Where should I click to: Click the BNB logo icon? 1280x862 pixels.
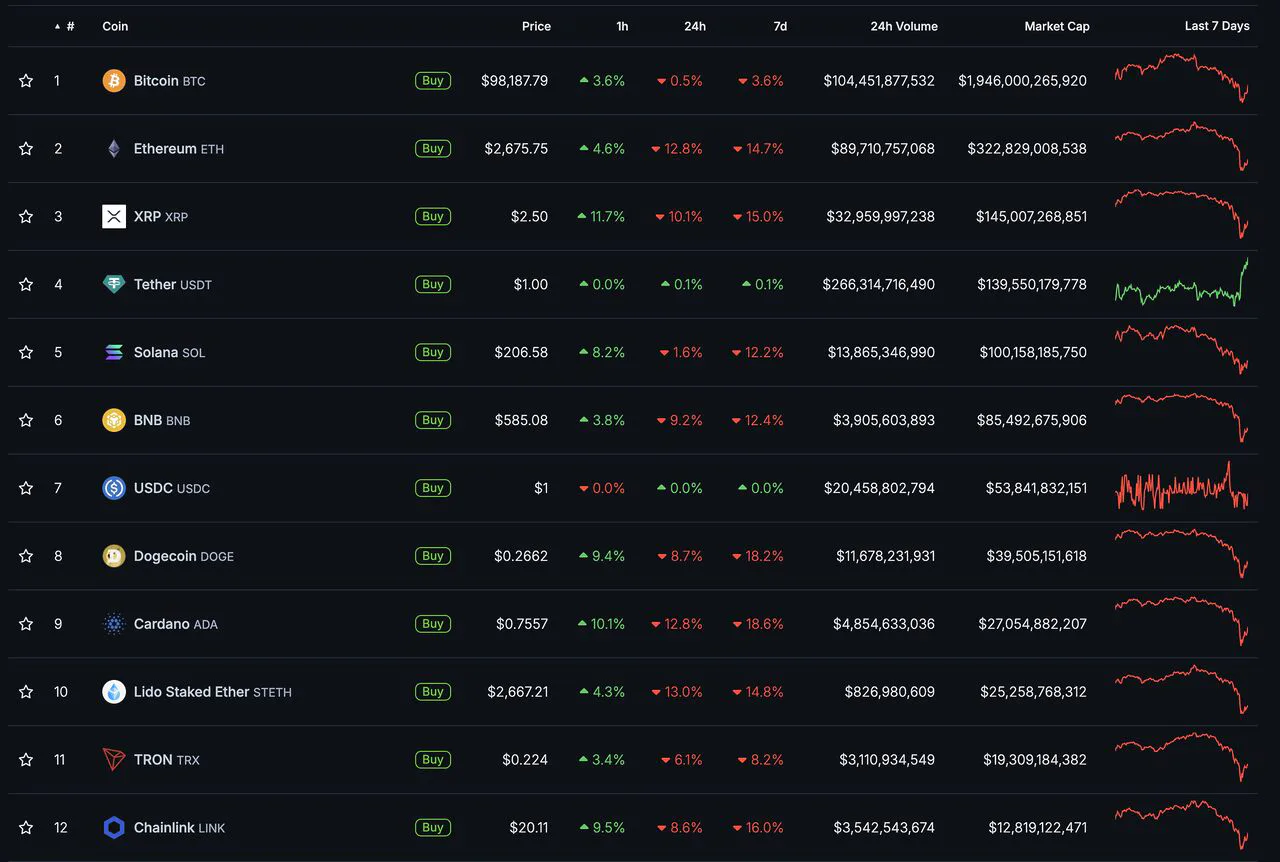pos(114,420)
